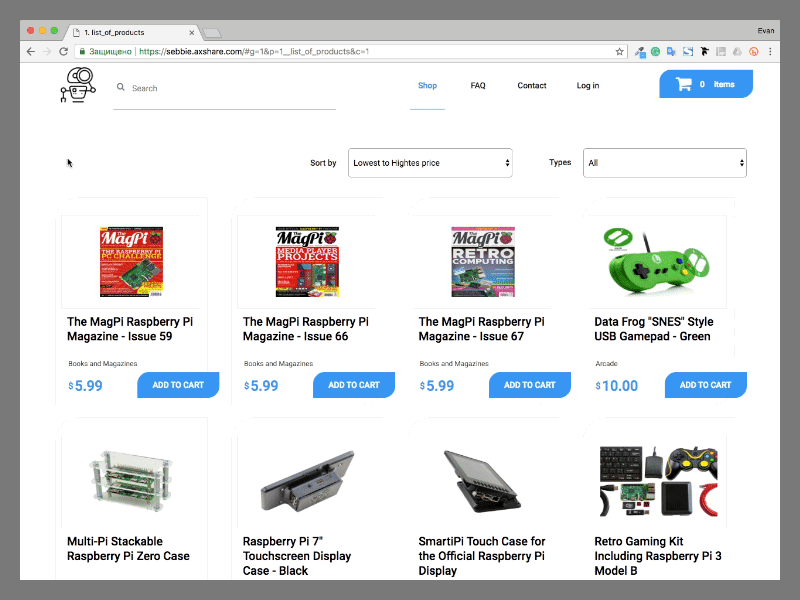Viewport: 800px width, 600px height.
Task: Reload the page with refresh icon
Action: pyautogui.click(x=63, y=52)
